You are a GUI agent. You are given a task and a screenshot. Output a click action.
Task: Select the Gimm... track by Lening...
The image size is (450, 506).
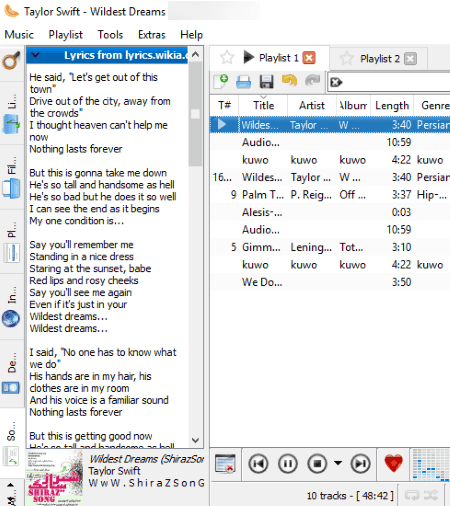pyautogui.click(x=330, y=247)
